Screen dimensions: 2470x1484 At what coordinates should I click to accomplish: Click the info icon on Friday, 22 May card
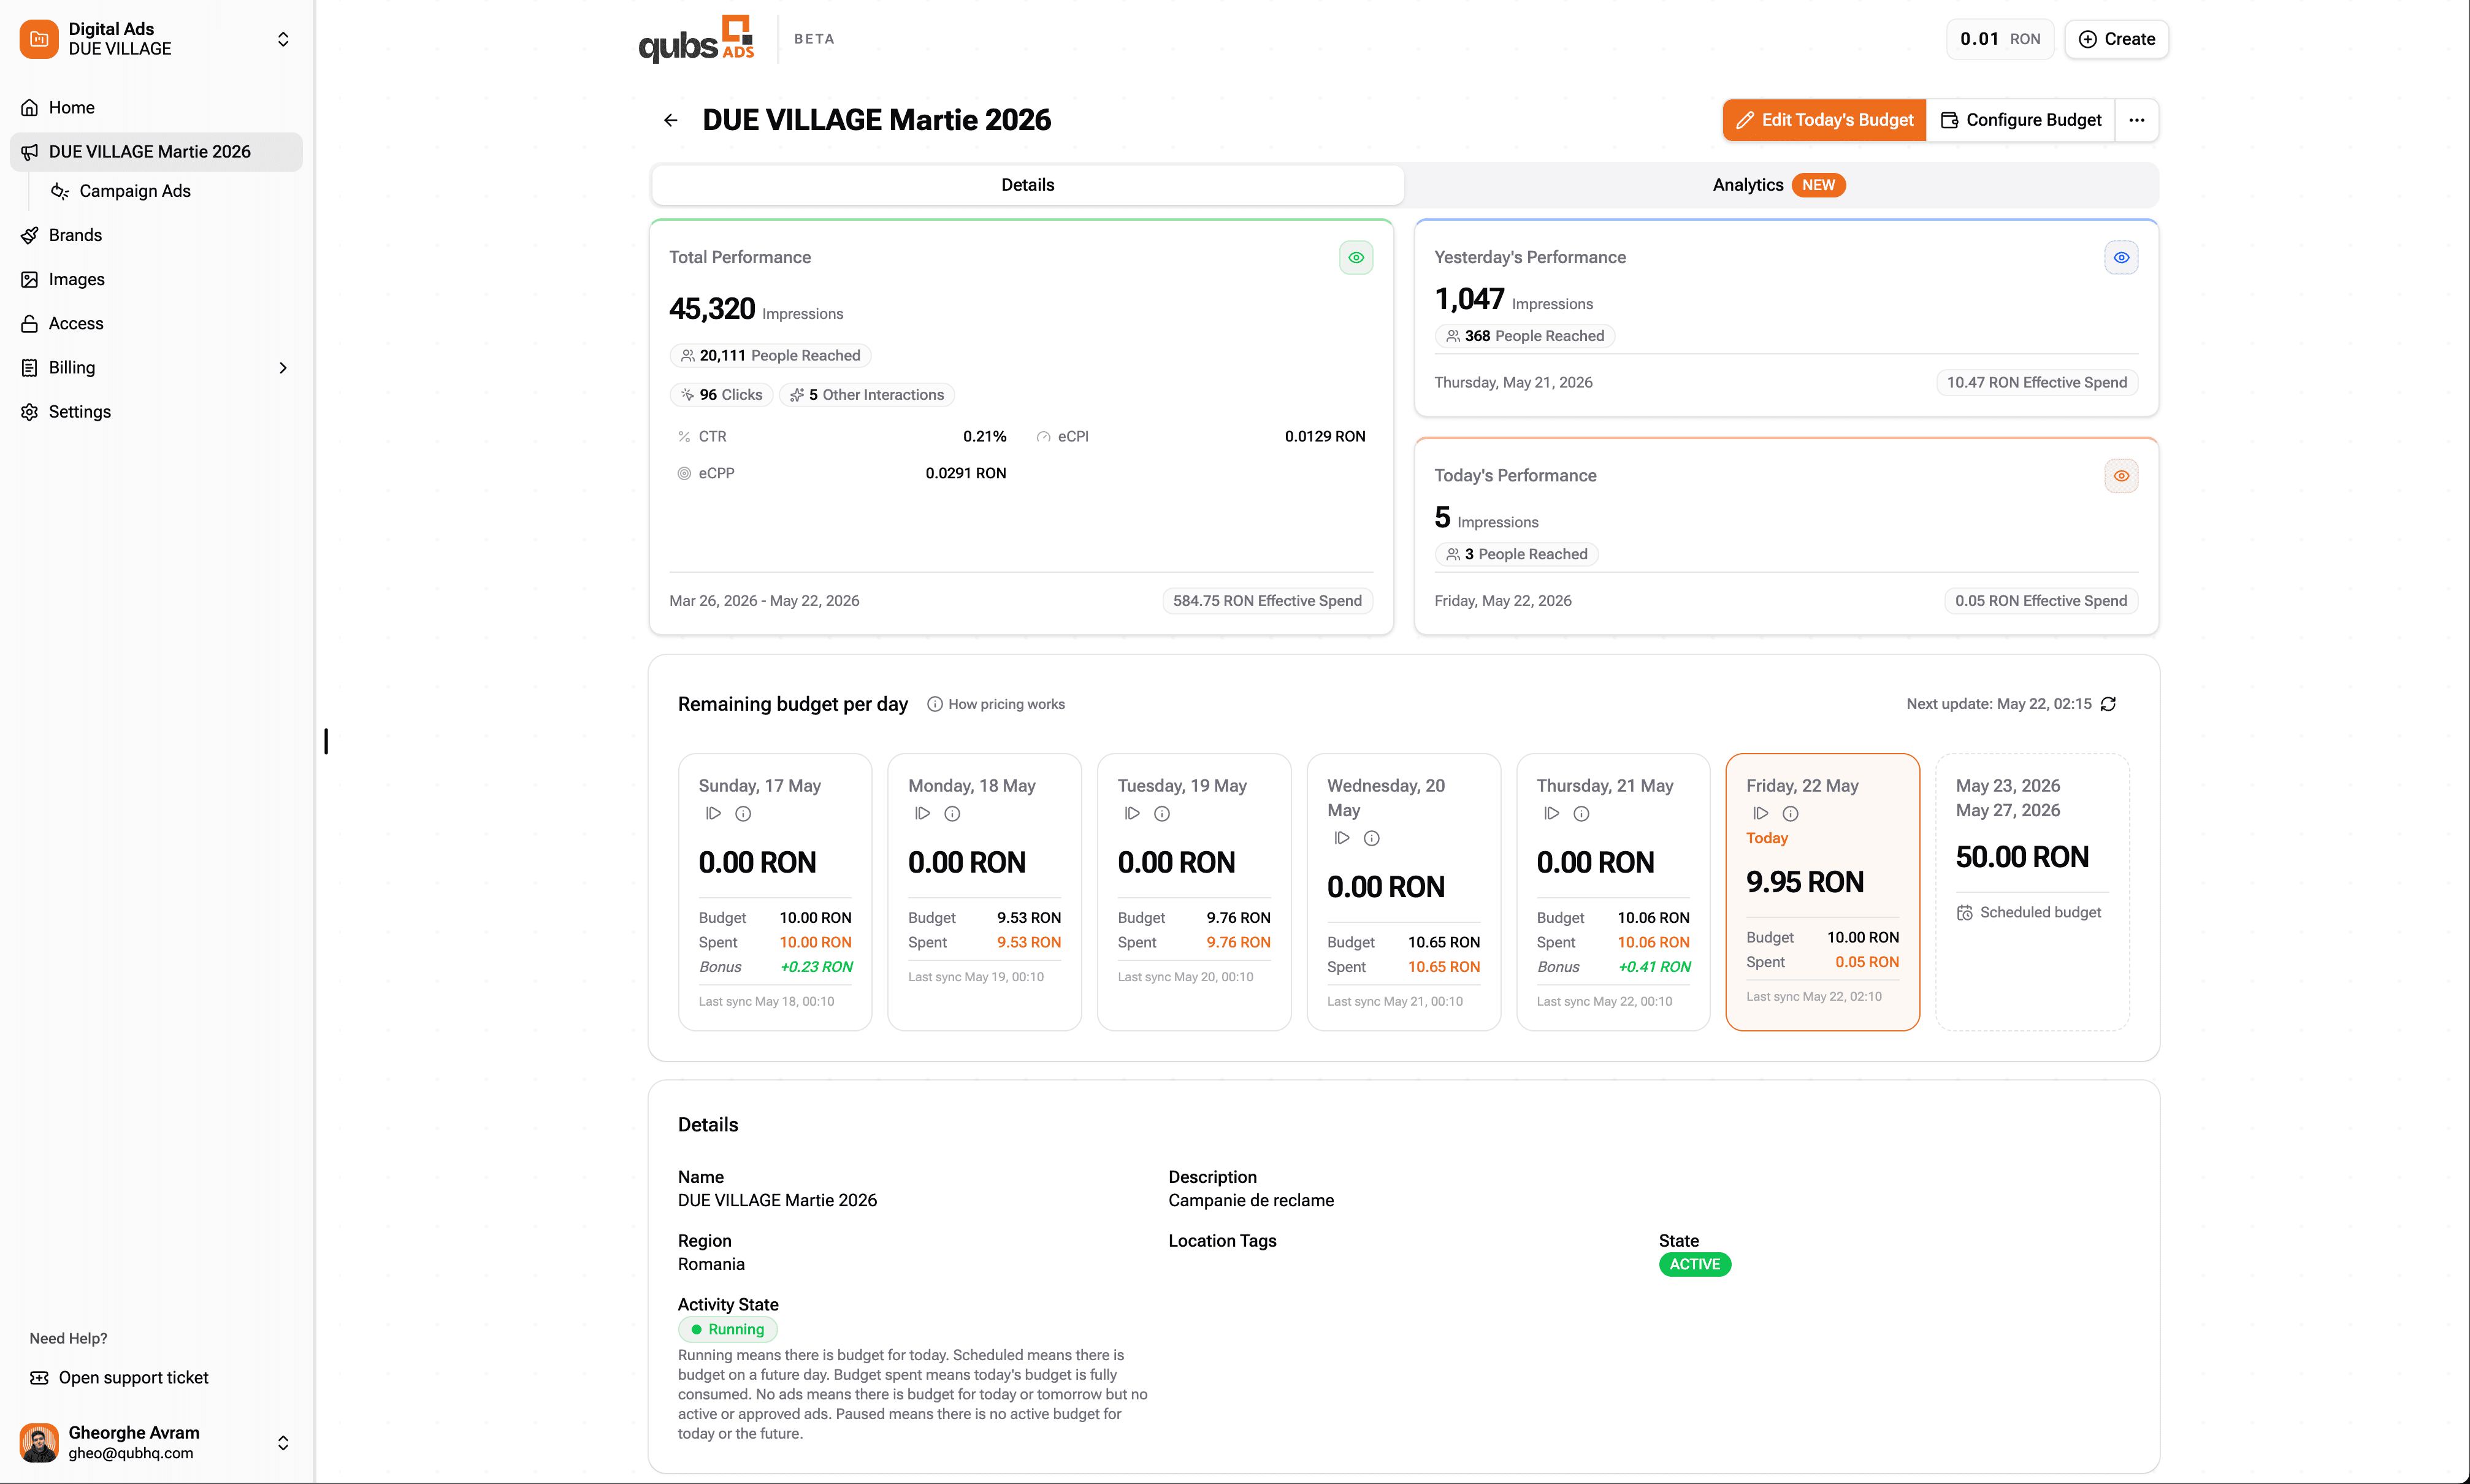tap(1791, 814)
